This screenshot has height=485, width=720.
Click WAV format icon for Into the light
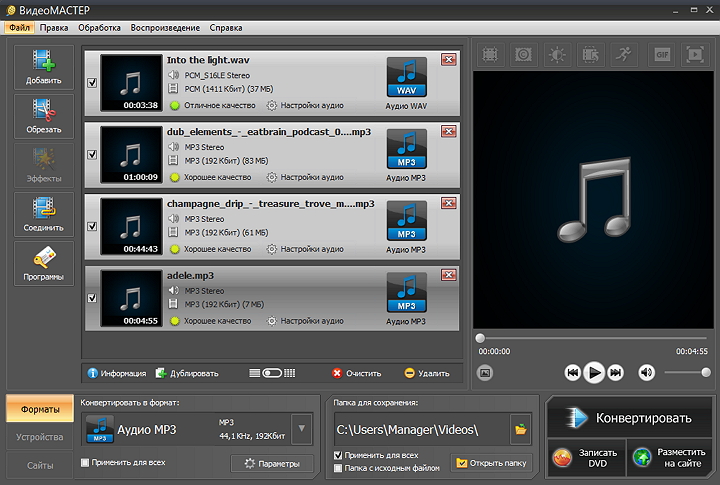click(x=406, y=77)
